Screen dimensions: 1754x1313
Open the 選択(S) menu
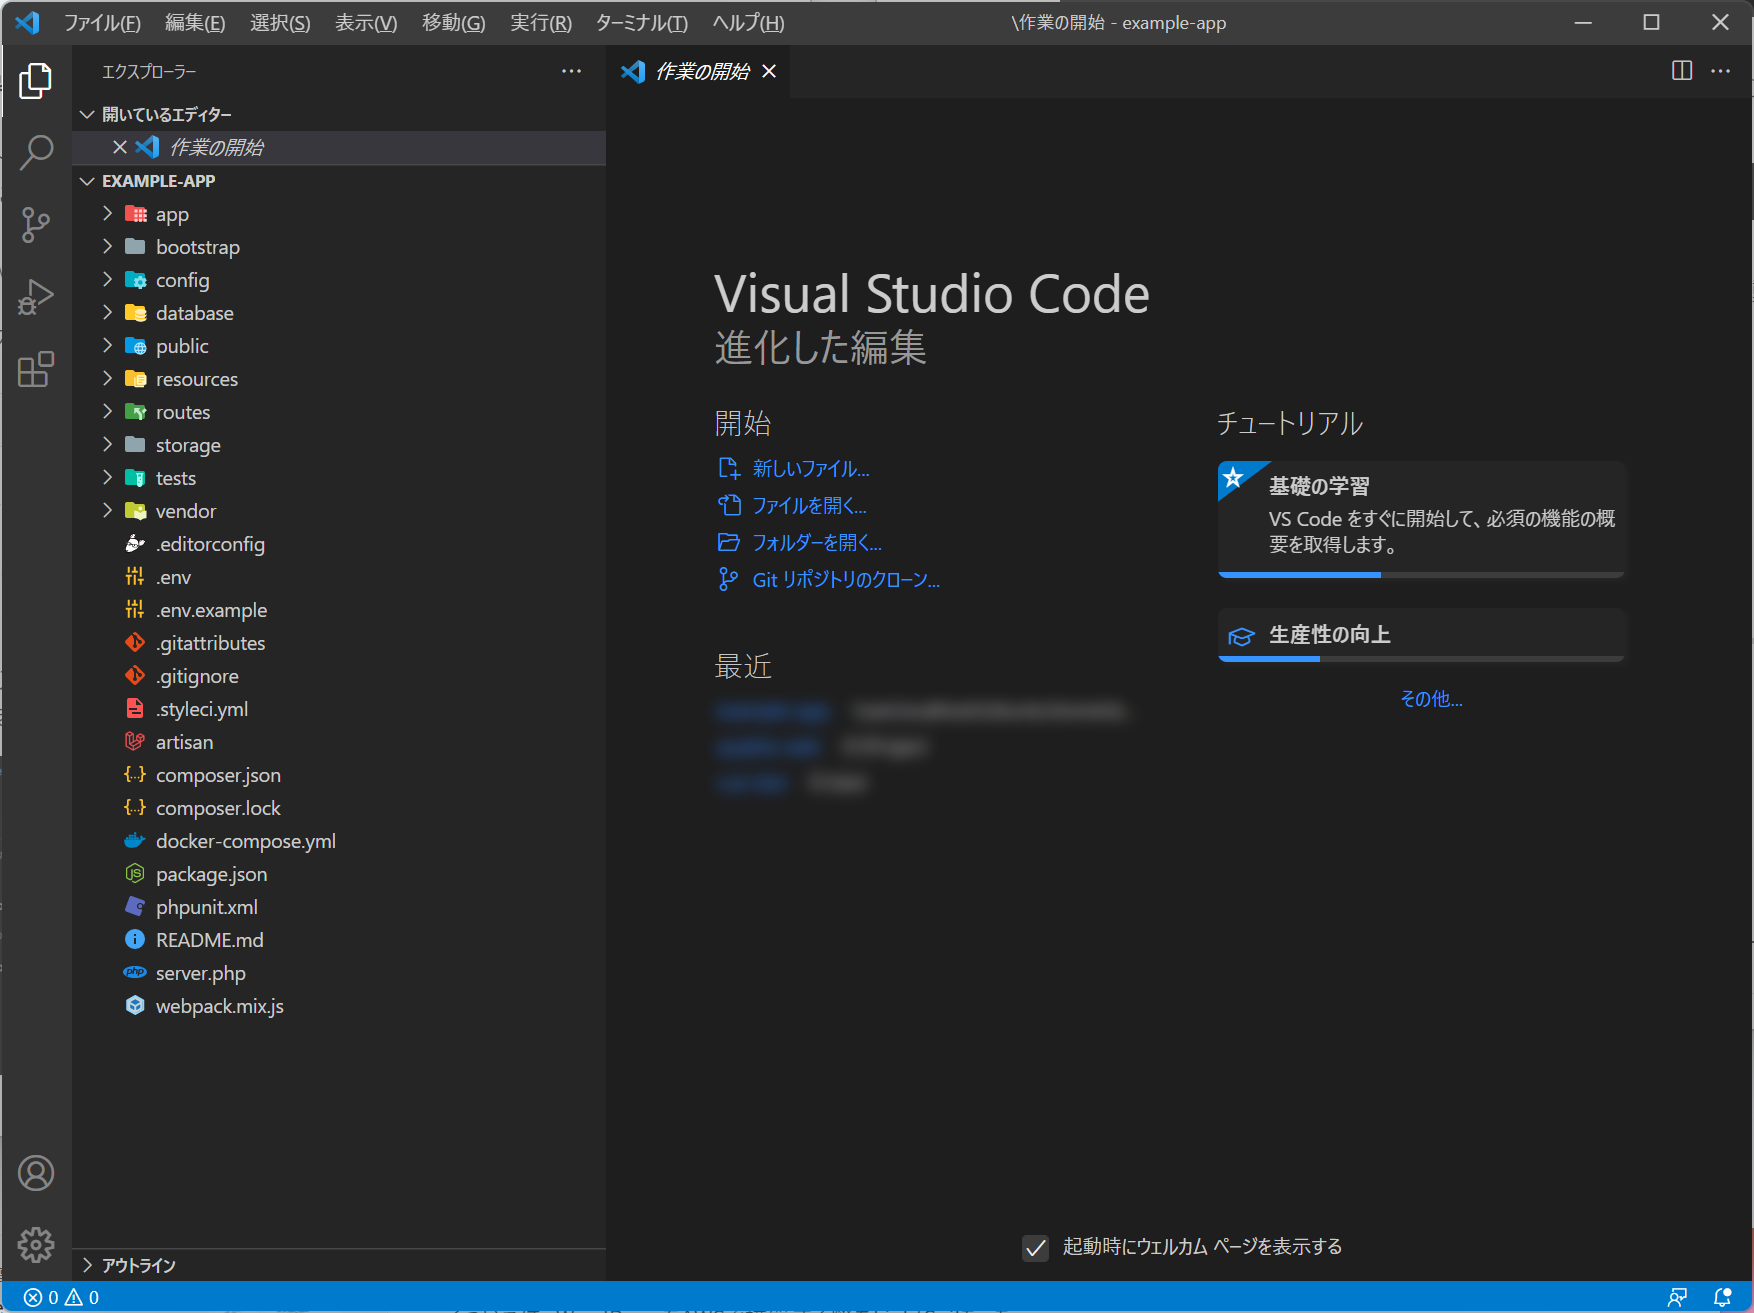click(280, 22)
